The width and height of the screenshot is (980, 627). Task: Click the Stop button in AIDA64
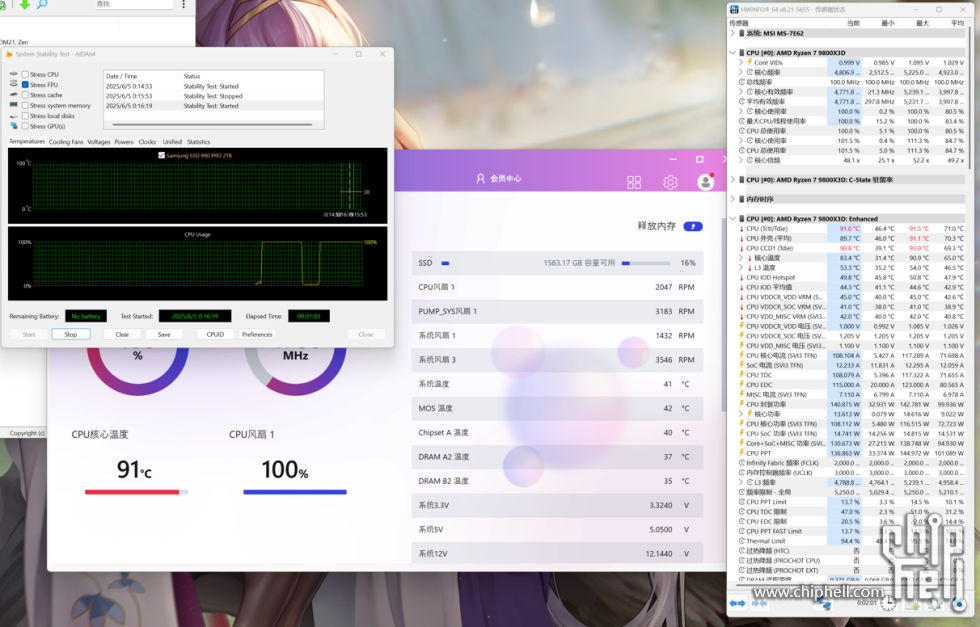pyautogui.click(x=71, y=334)
